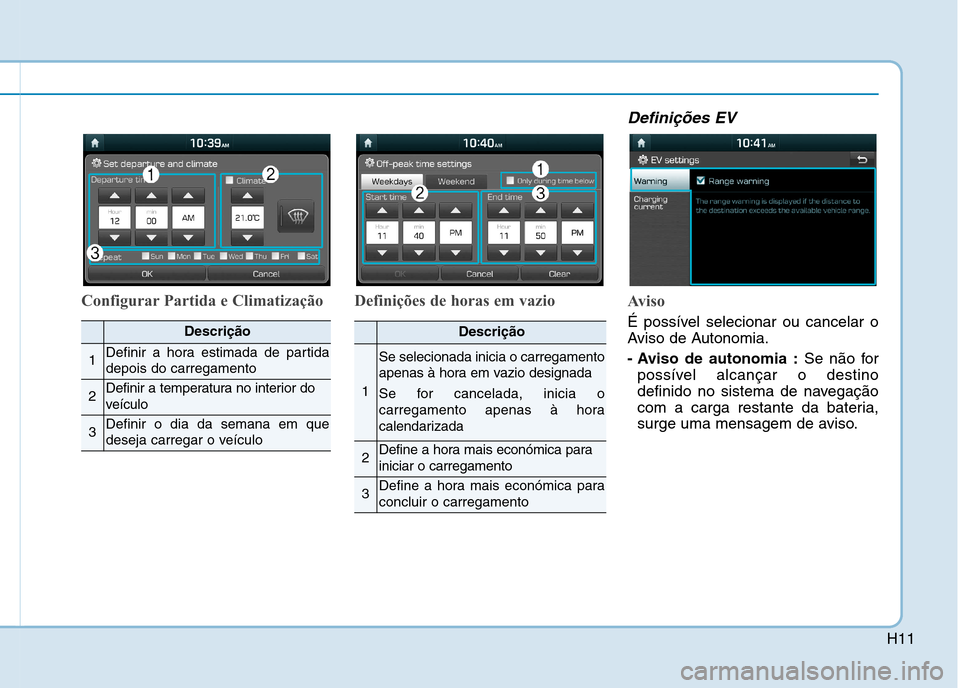Screen dimensions: 960x688
Task: Check the Sun repeat day
Action: pyautogui.click(x=146, y=256)
